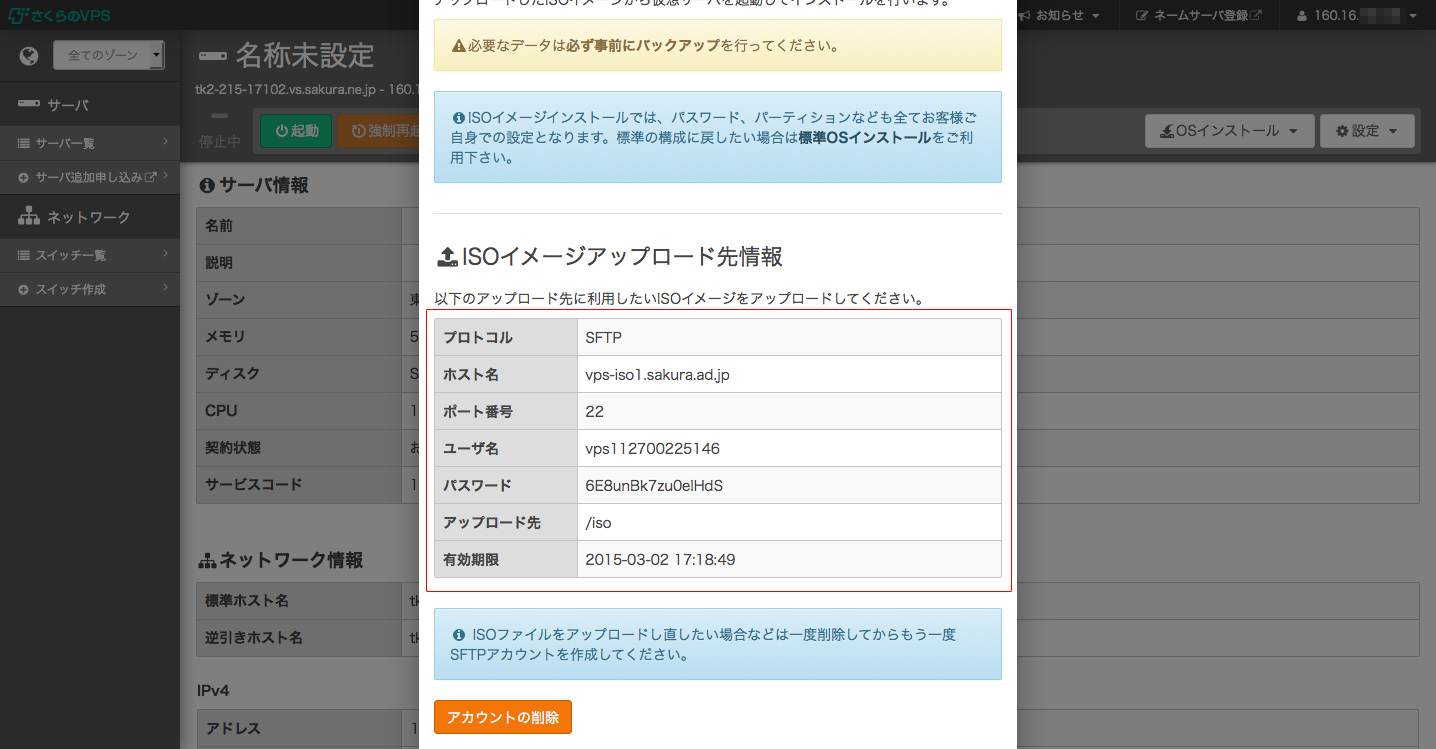Click the upload destination value /iso
Viewport: 1436px width, 749px height.
tap(598, 523)
